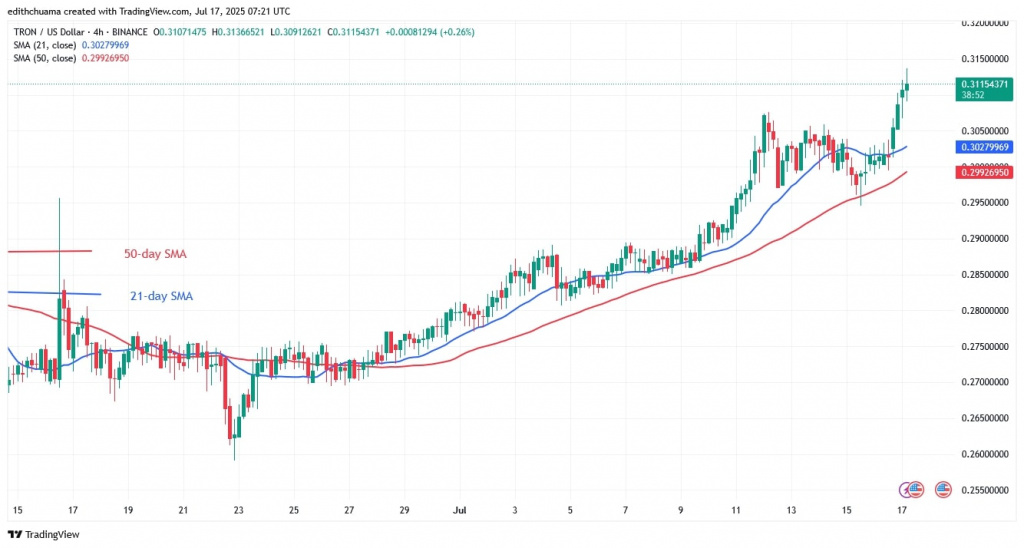Click date 11 on the time axis

(x=736, y=510)
